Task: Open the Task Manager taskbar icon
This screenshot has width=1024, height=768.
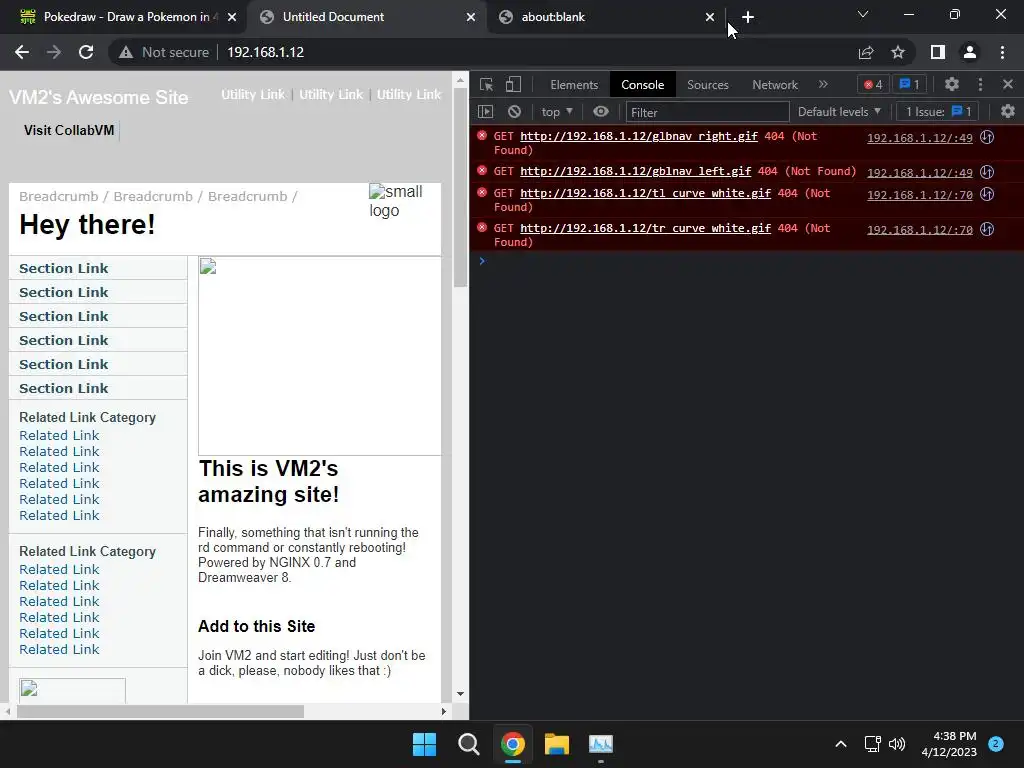Action: coord(601,744)
